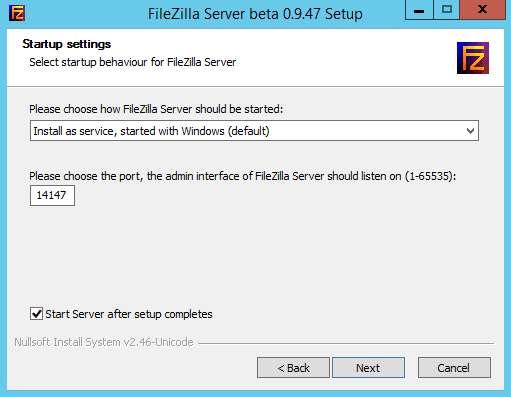Click the 'Please choose how FileZilla Server should be started' label
511x397 pixels.
[x=156, y=109]
